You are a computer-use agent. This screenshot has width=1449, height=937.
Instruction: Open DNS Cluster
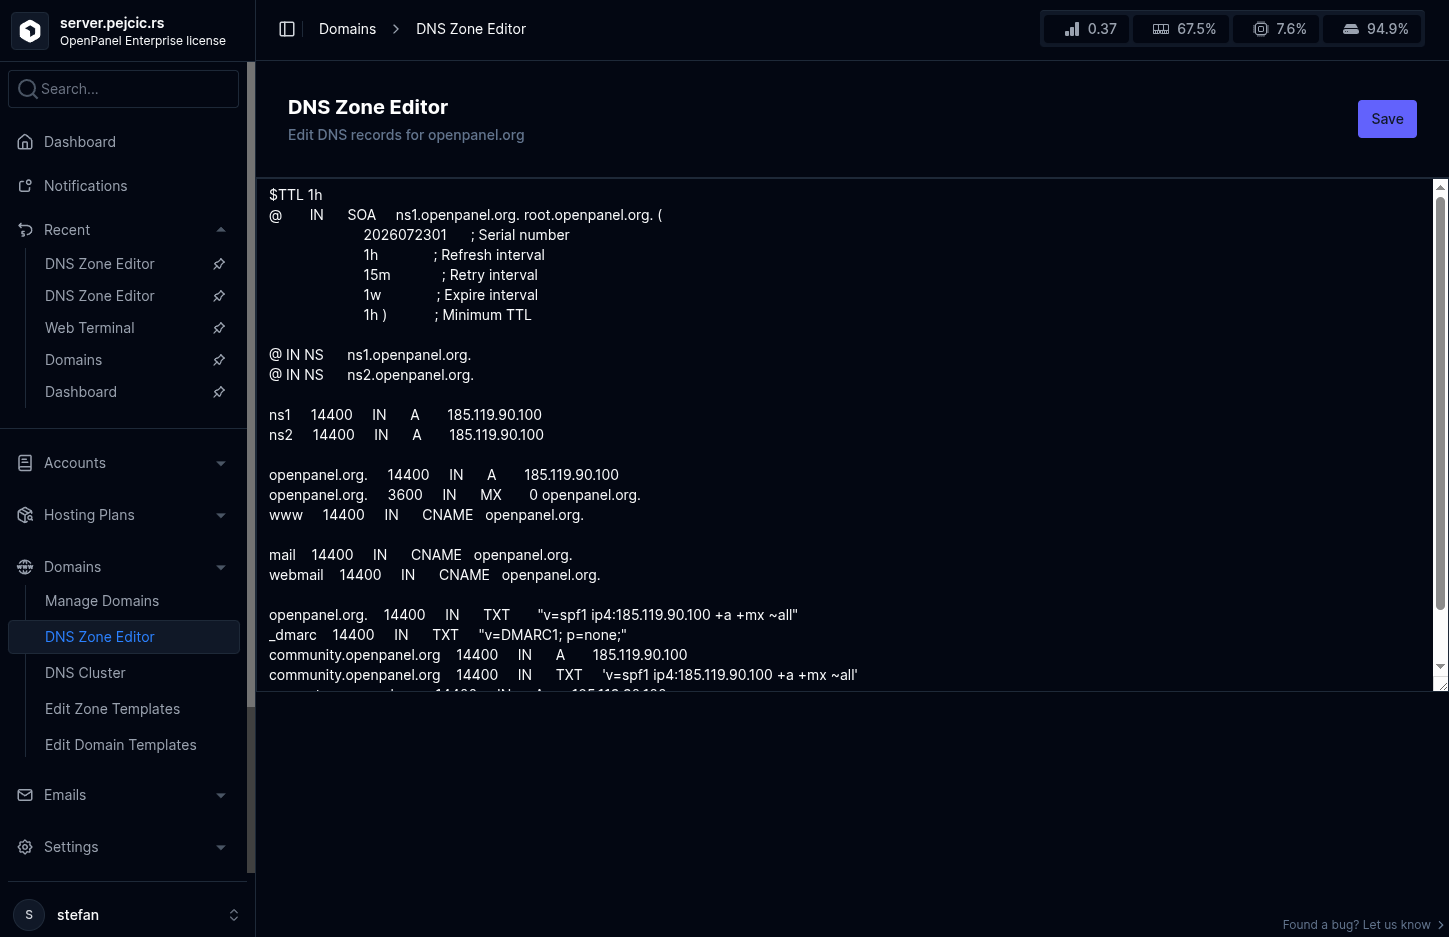(x=85, y=673)
